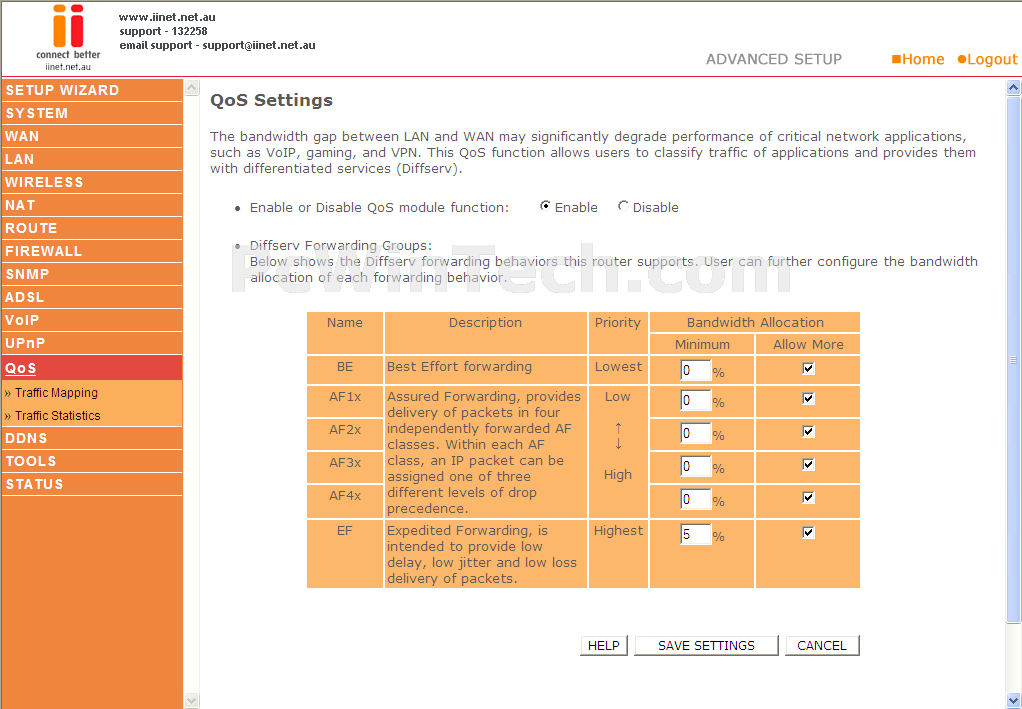1022x709 pixels.
Task: Click the QoS Settings heading
Action: click(271, 100)
